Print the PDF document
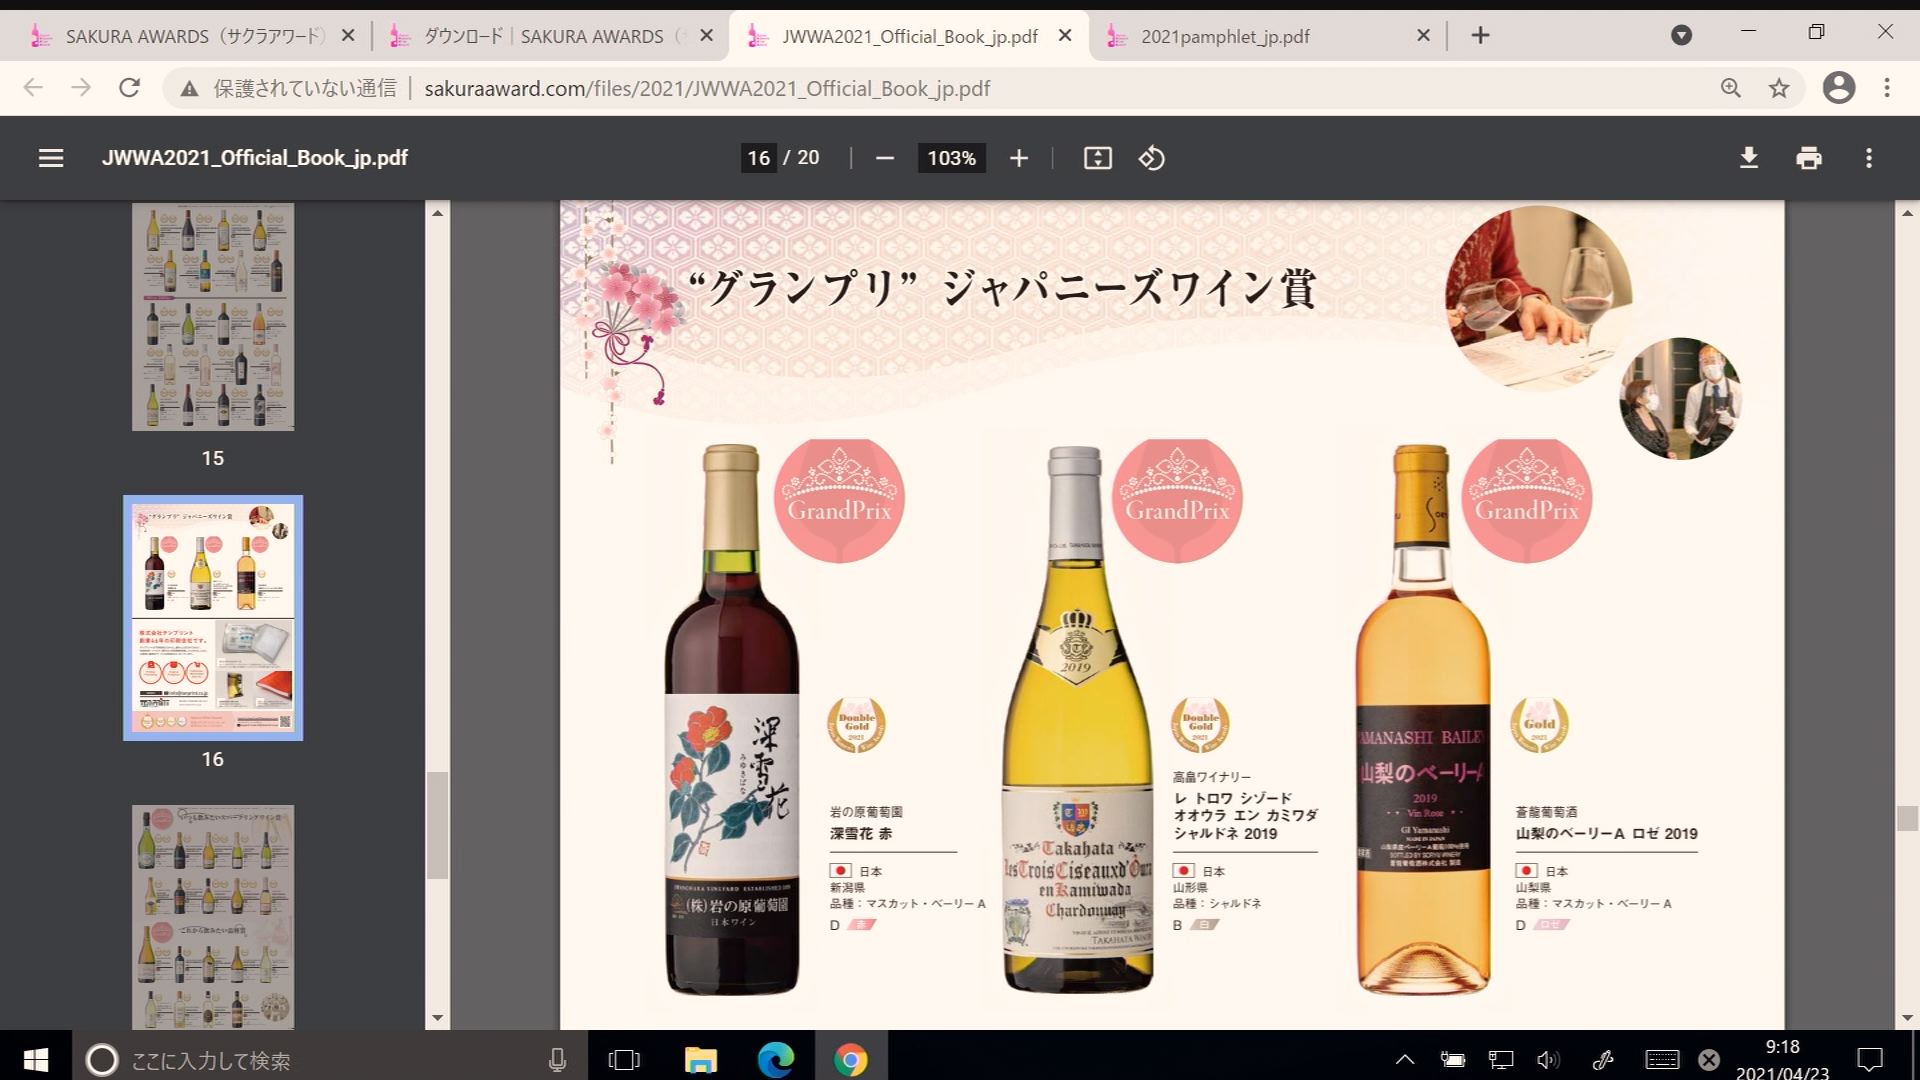The height and width of the screenshot is (1080, 1920). click(x=1808, y=158)
